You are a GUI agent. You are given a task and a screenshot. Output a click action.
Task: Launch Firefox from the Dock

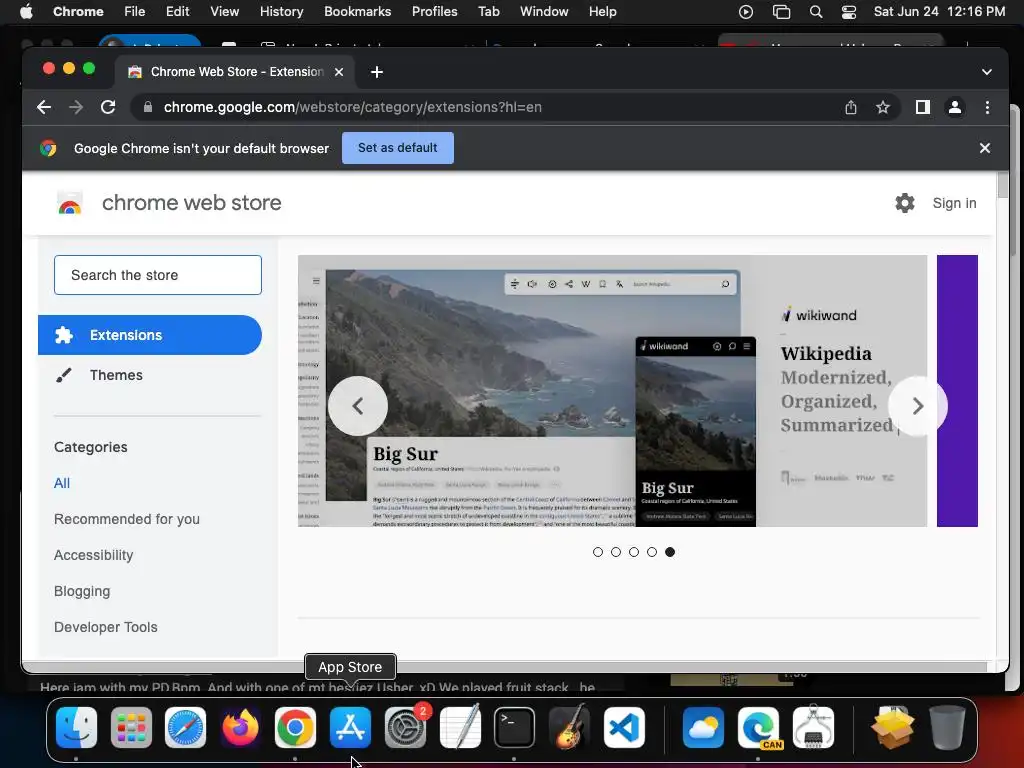tap(240, 728)
